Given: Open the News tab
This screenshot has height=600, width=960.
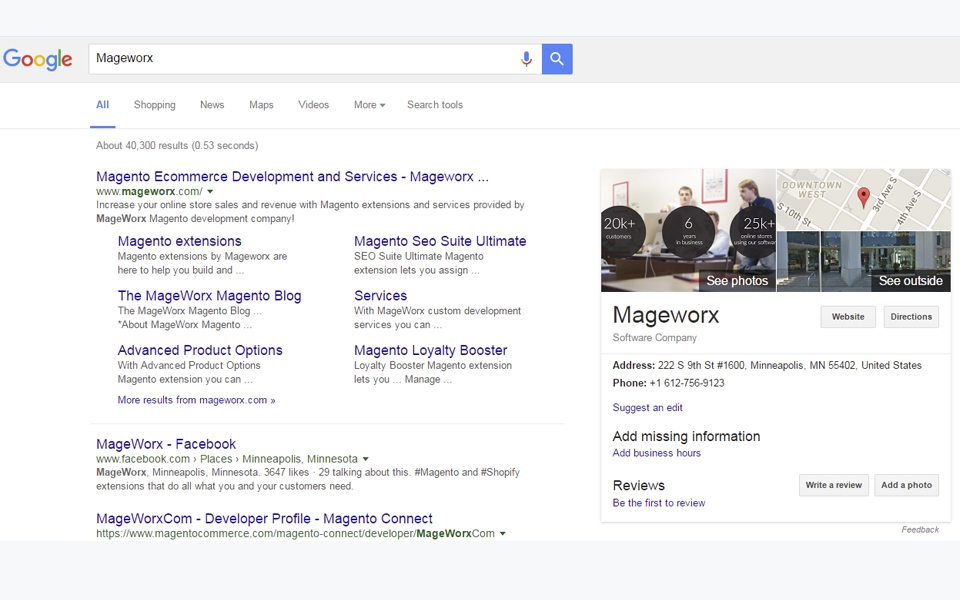Looking at the screenshot, I should (x=212, y=105).
